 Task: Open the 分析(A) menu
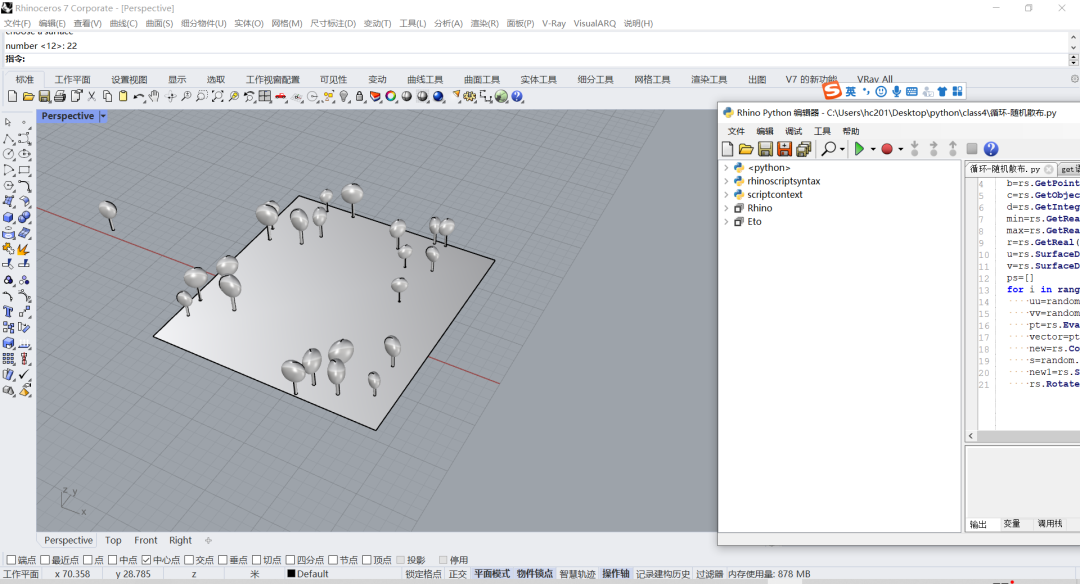[x=448, y=23]
